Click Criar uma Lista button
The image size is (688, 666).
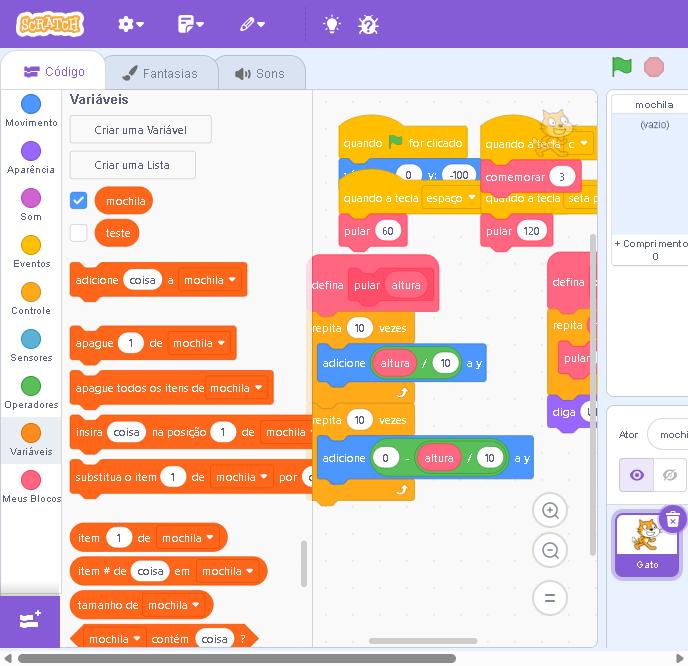pyautogui.click(x=132, y=165)
